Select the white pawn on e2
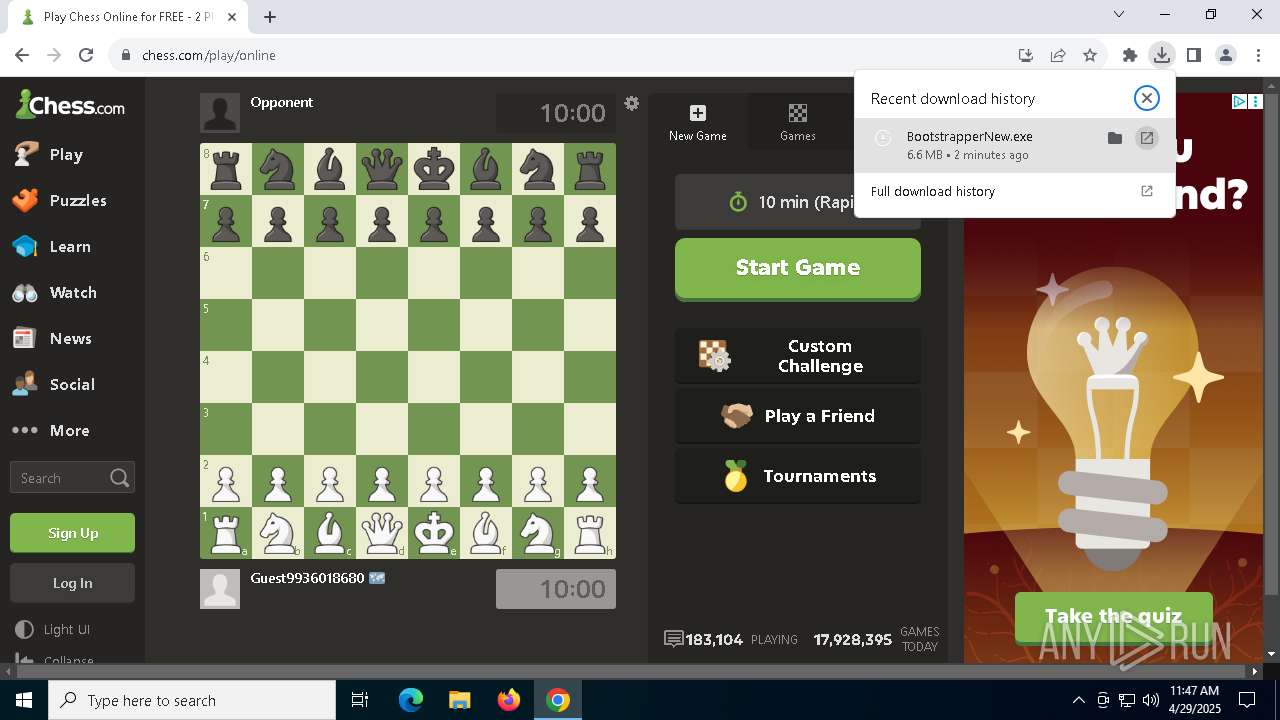This screenshot has width=1280, height=720. coord(434,481)
